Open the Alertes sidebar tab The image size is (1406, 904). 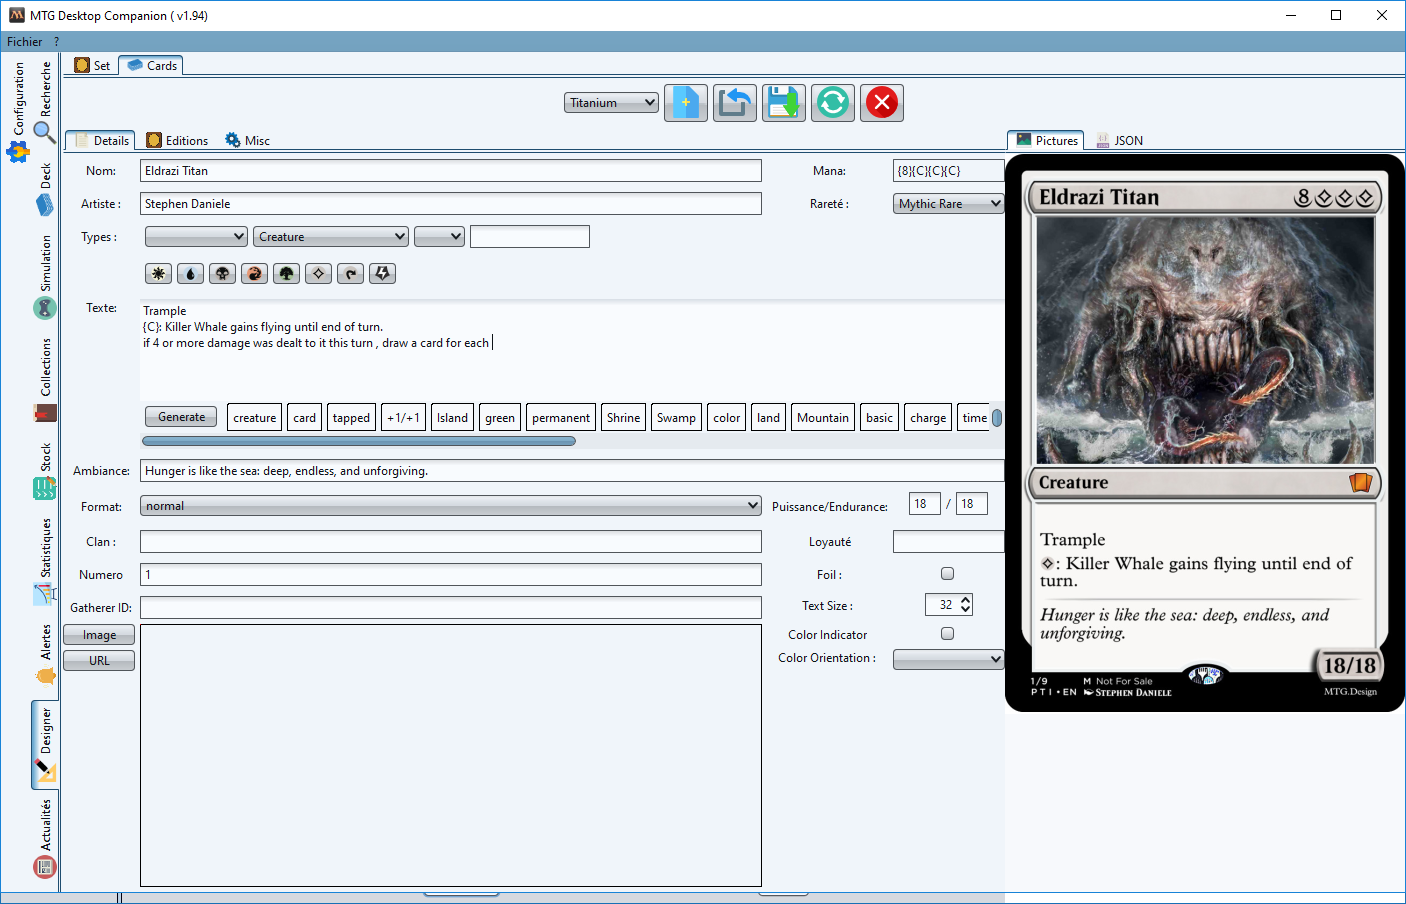click(x=45, y=655)
